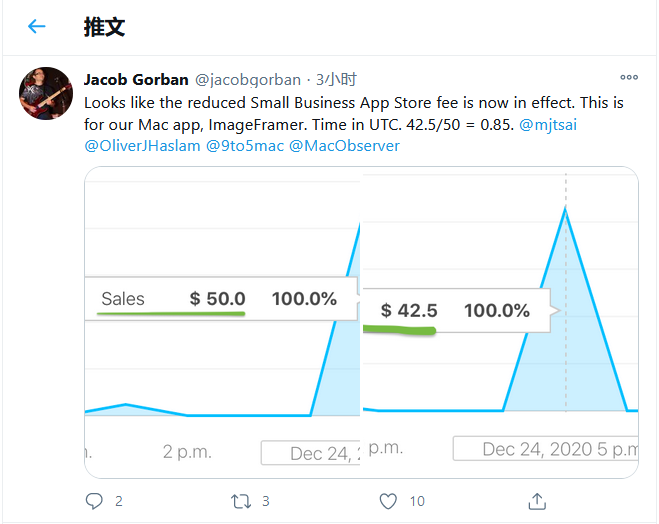Click the 3小时 tweet timestamp

[x=337, y=79]
